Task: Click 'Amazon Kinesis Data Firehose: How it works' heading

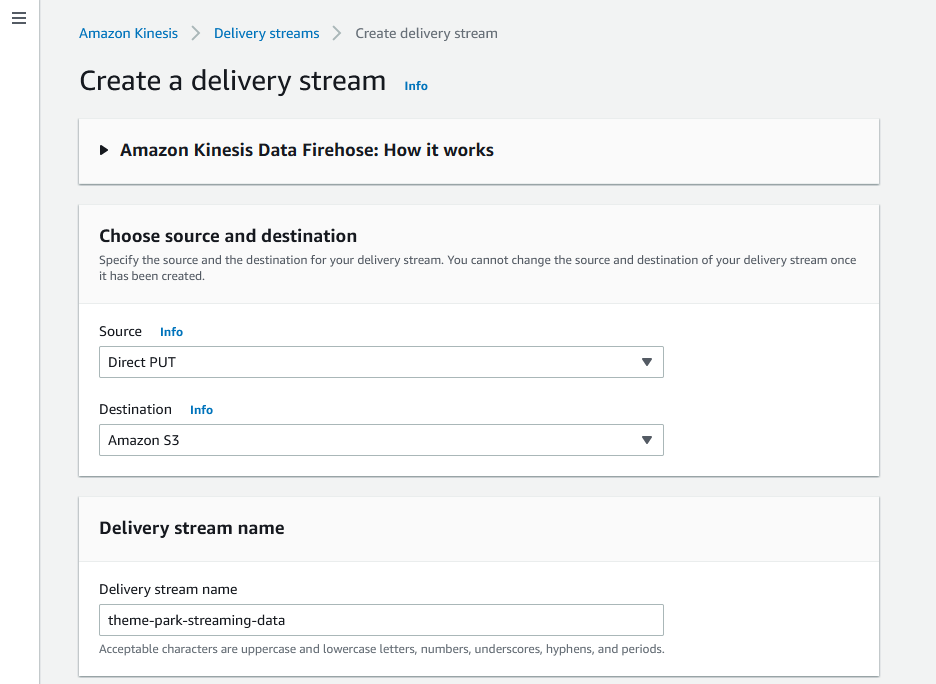Action: point(307,150)
